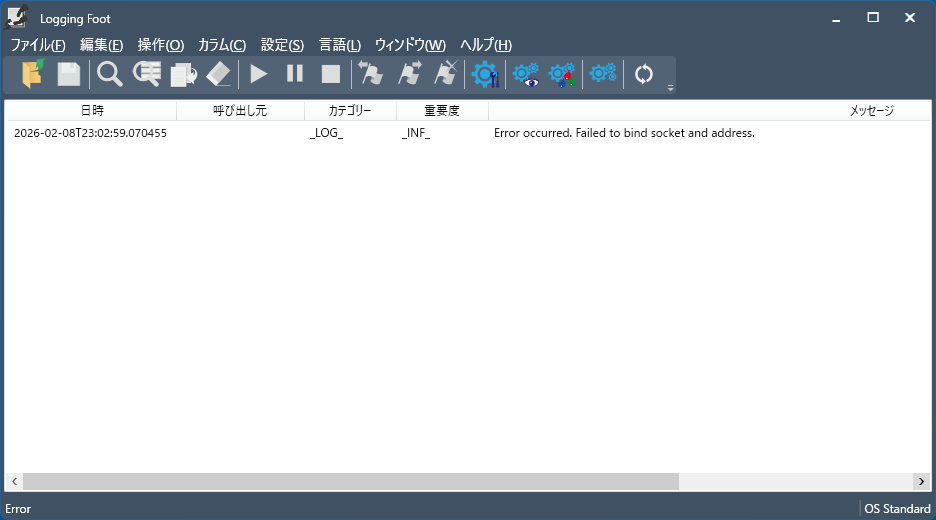
Task: Click the カテゴリー column header
Action: pyautogui.click(x=350, y=110)
